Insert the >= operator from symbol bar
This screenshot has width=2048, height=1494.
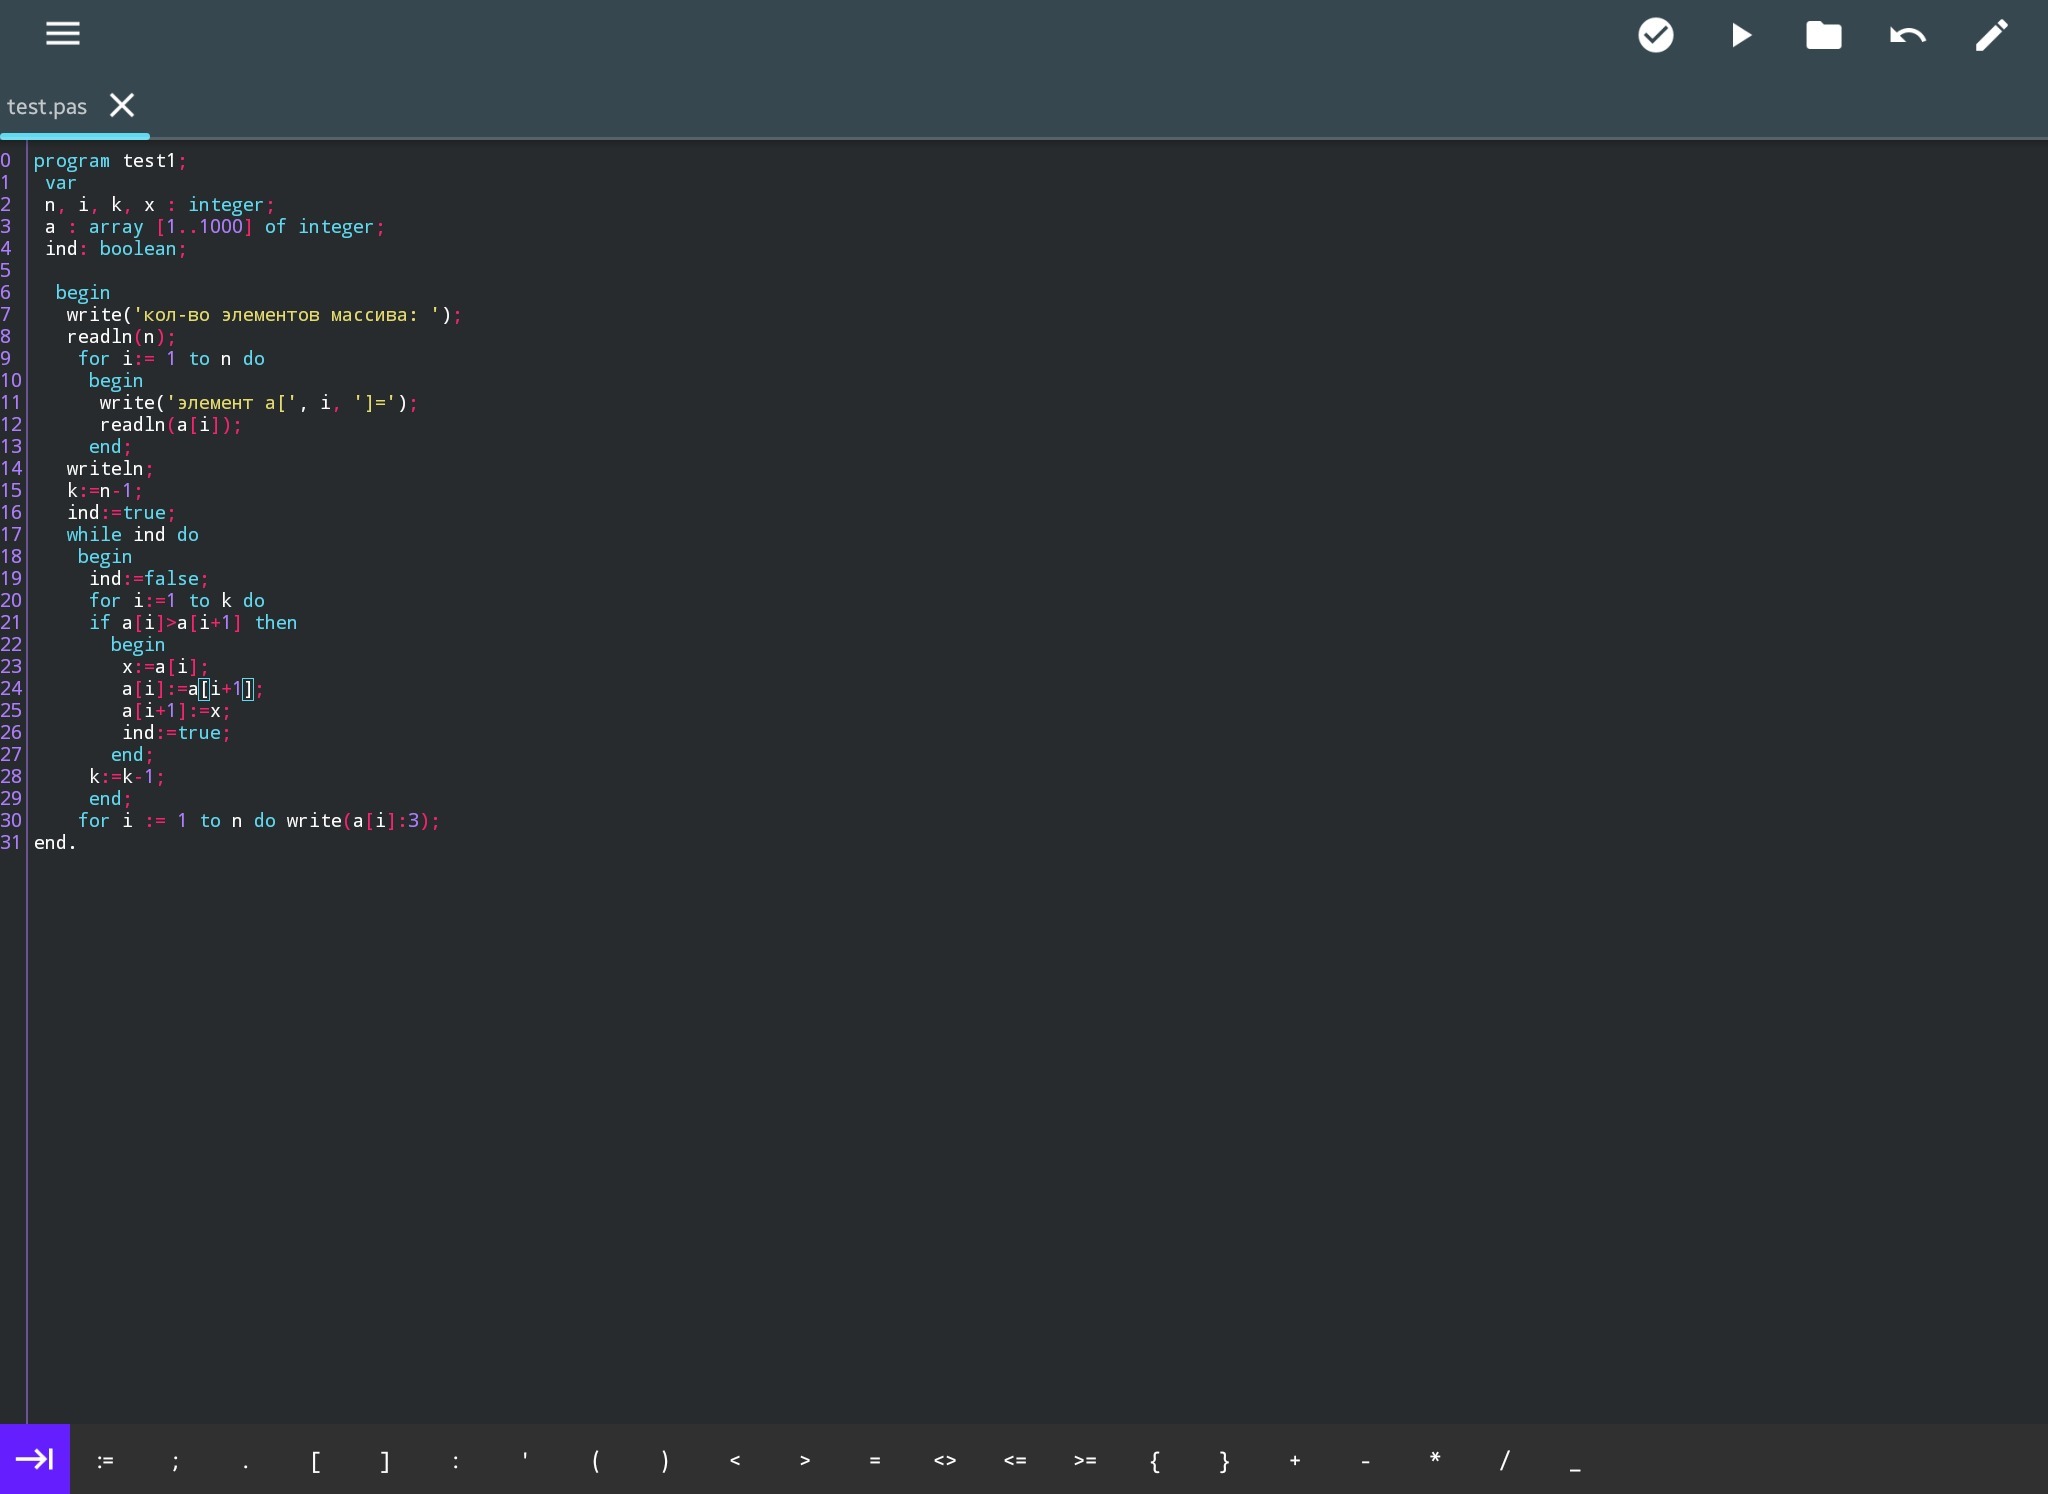click(1085, 1461)
